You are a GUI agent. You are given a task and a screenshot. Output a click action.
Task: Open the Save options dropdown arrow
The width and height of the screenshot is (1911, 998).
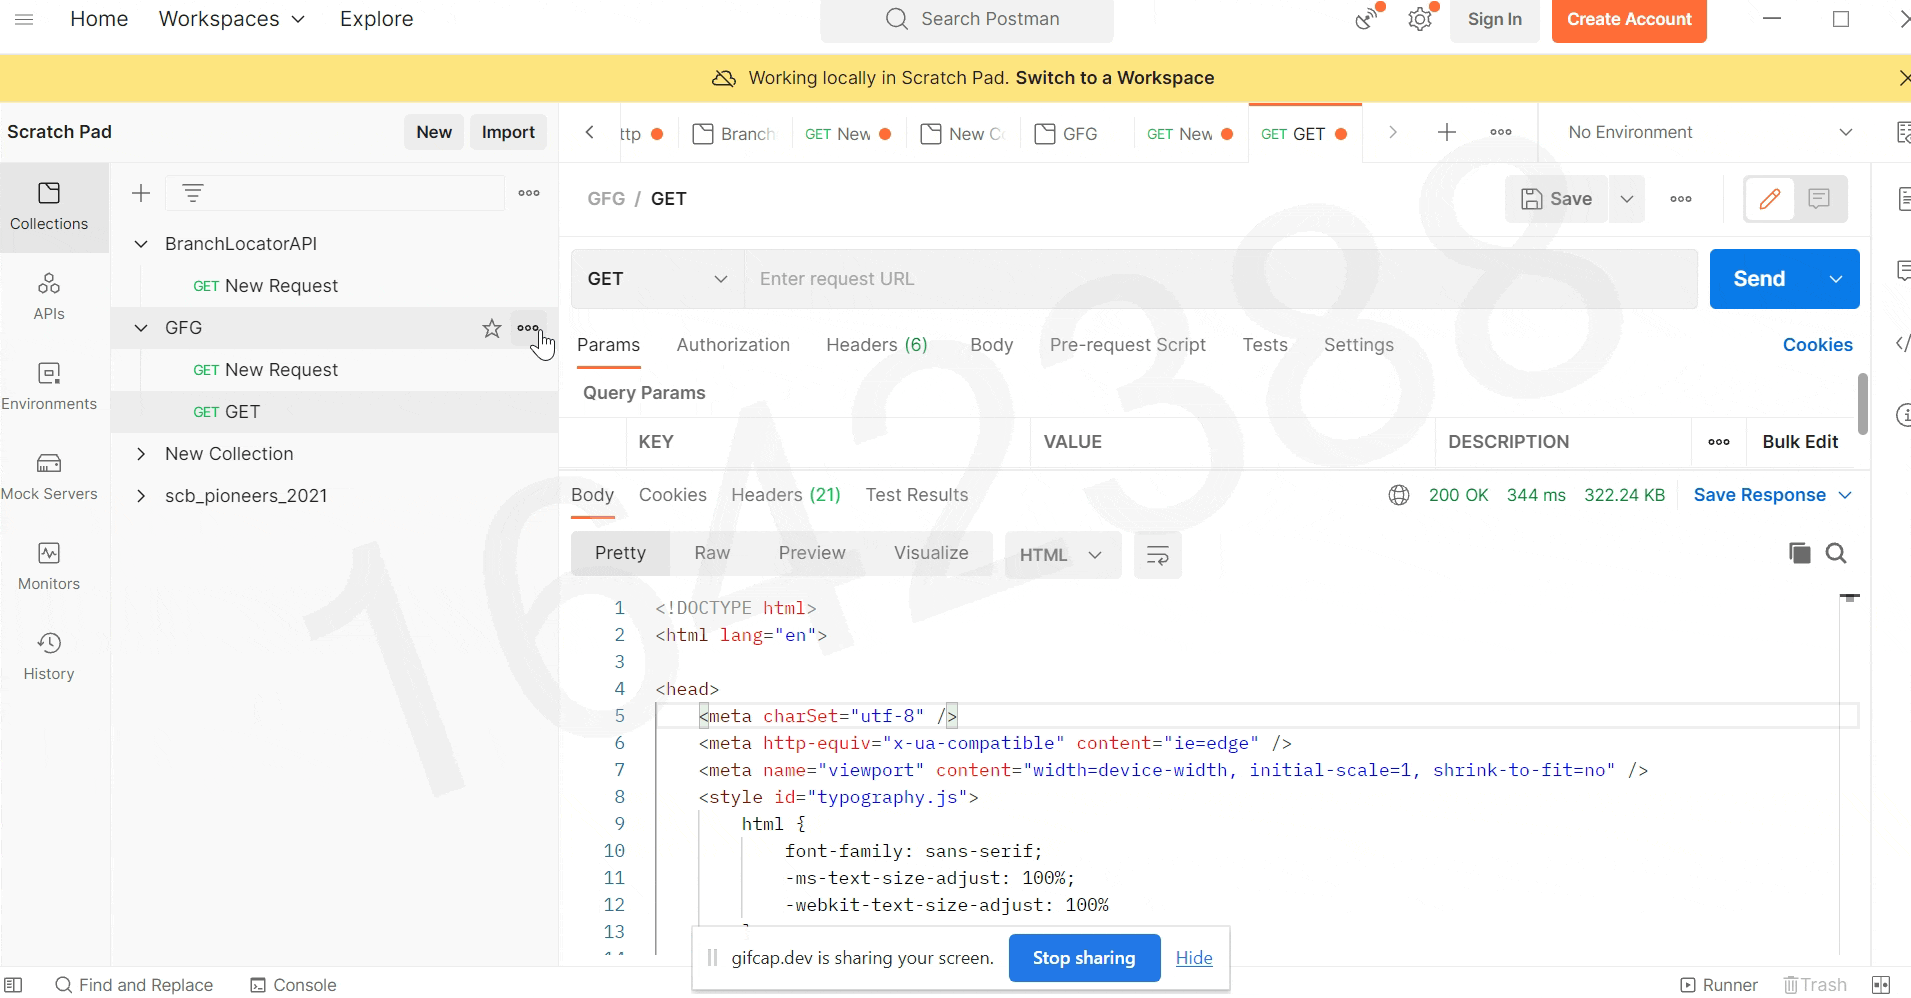click(x=1627, y=199)
